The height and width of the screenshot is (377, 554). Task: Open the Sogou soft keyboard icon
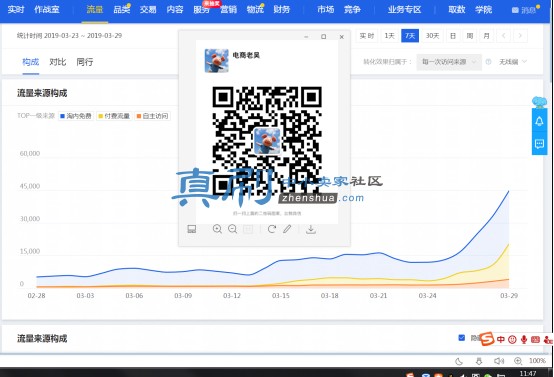tap(535, 340)
